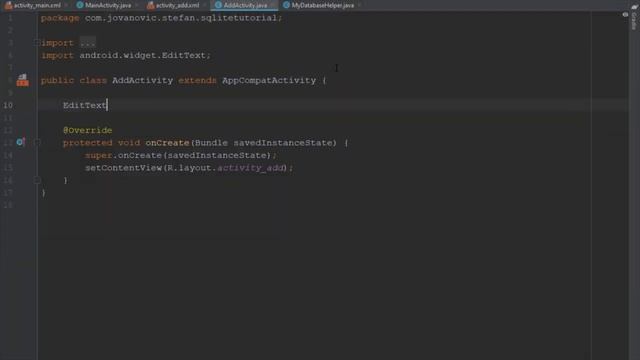Viewport: 640px width, 360px height.
Task: Open the Gradle tool window
Action: [x=634, y=18]
